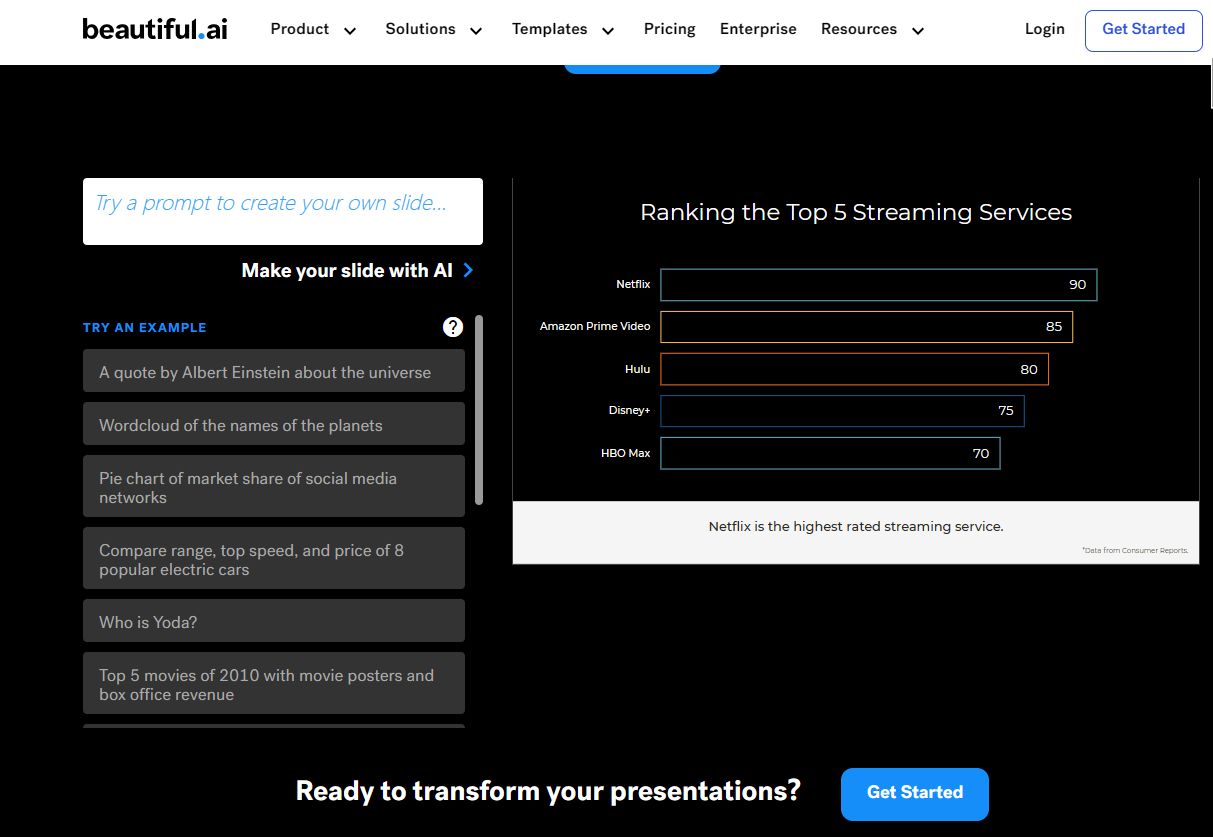Image resolution: width=1213 pixels, height=837 pixels.
Task: Click the Hulu bar showing 80
Action: [855, 369]
